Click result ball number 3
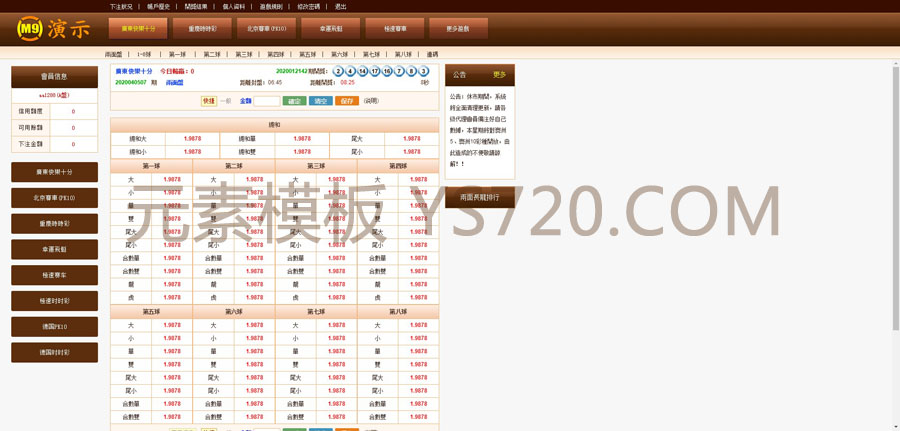Image resolution: width=900 pixels, height=431 pixels. (424, 71)
